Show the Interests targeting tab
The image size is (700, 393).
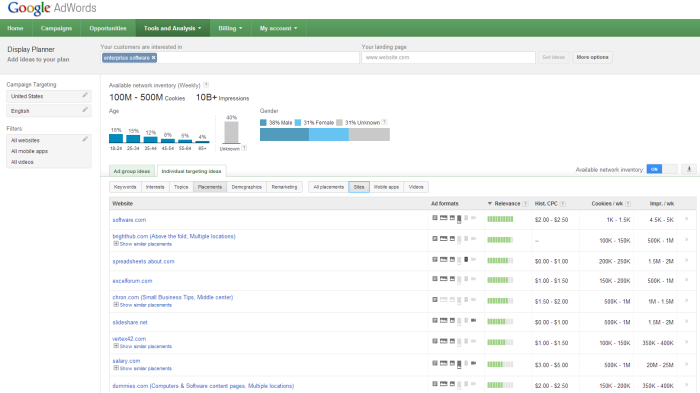click(155, 187)
